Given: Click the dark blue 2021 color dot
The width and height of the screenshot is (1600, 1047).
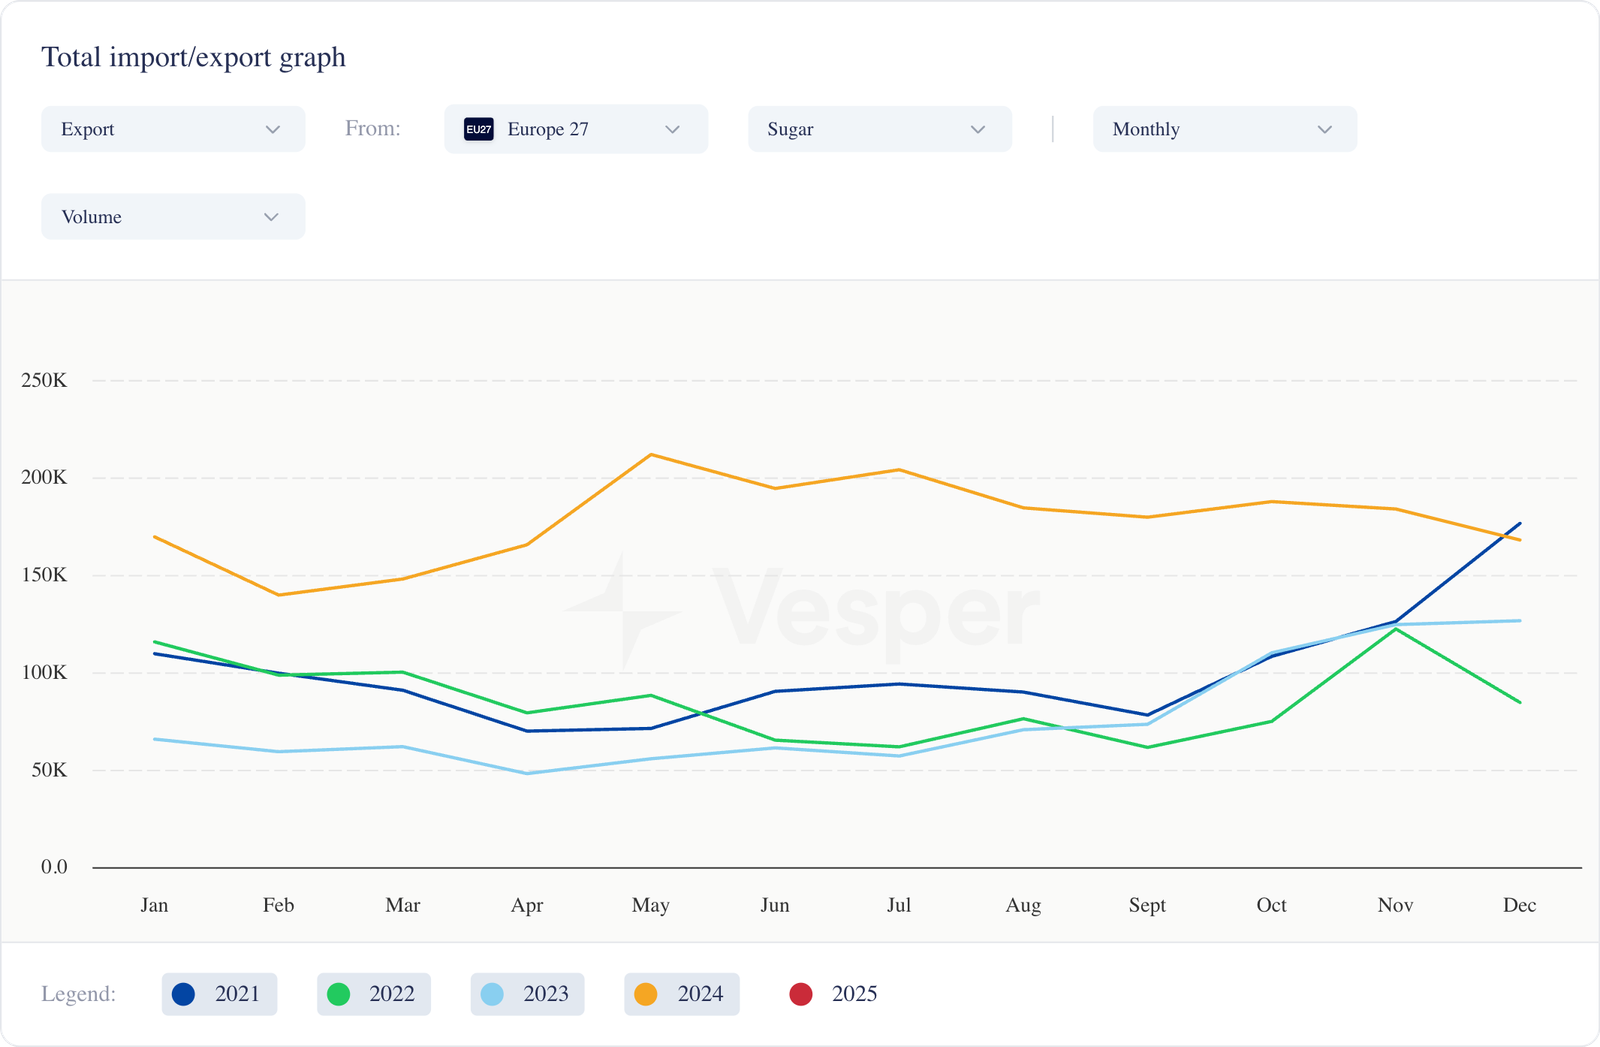Looking at the screenshot, I should tap(183, 994).
